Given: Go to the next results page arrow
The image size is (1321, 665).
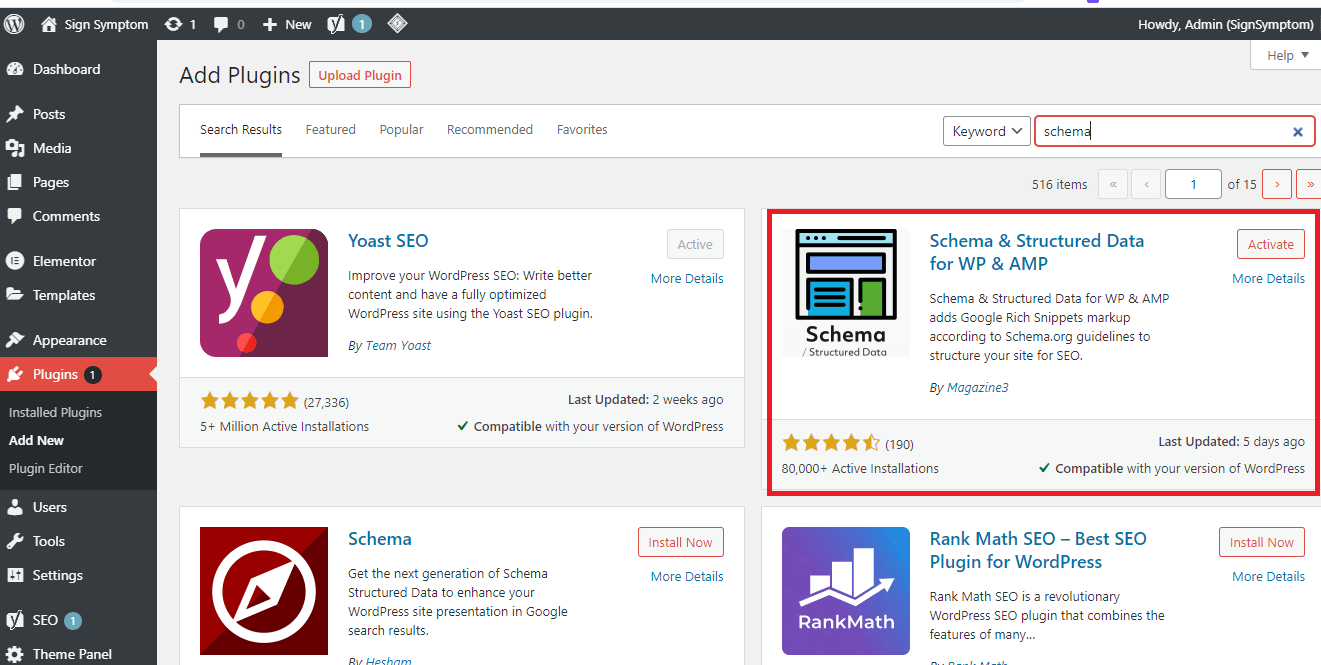Looking at the screenshot, I should click(1277, 184).
